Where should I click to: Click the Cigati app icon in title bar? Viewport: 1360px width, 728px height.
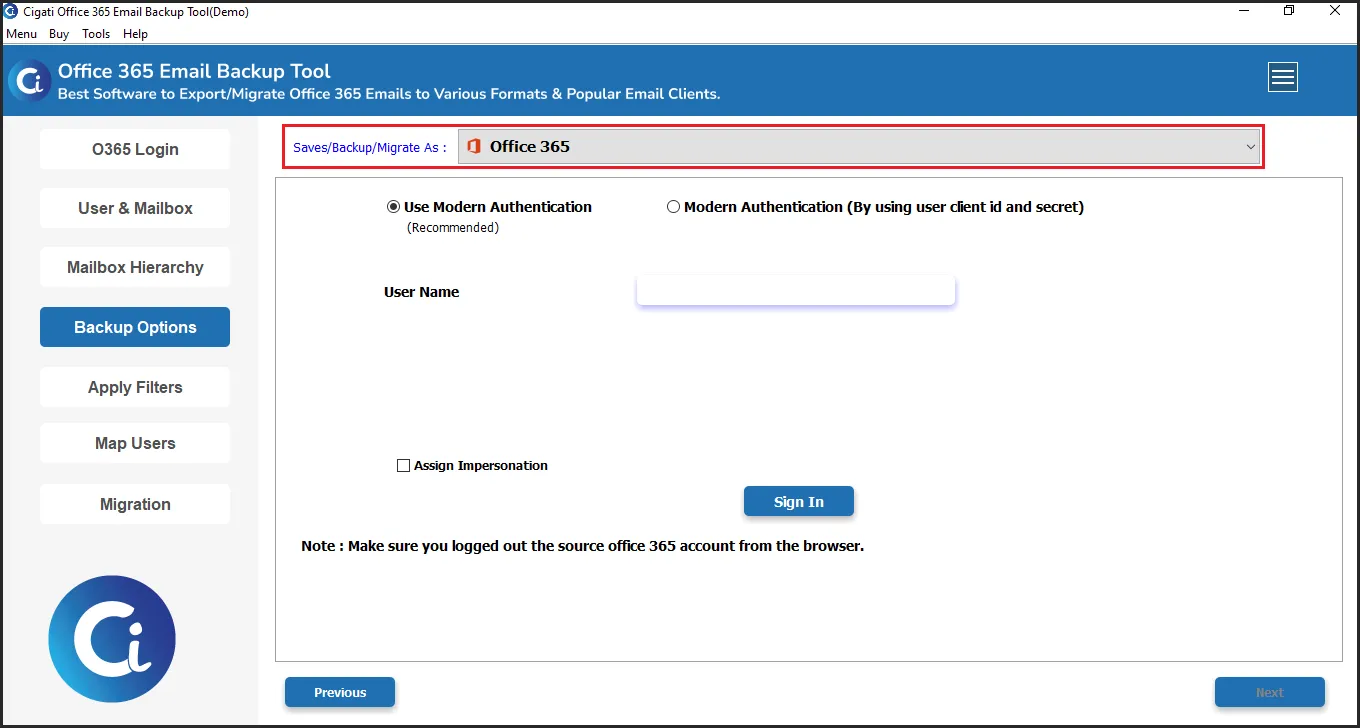tap(11, 11)
